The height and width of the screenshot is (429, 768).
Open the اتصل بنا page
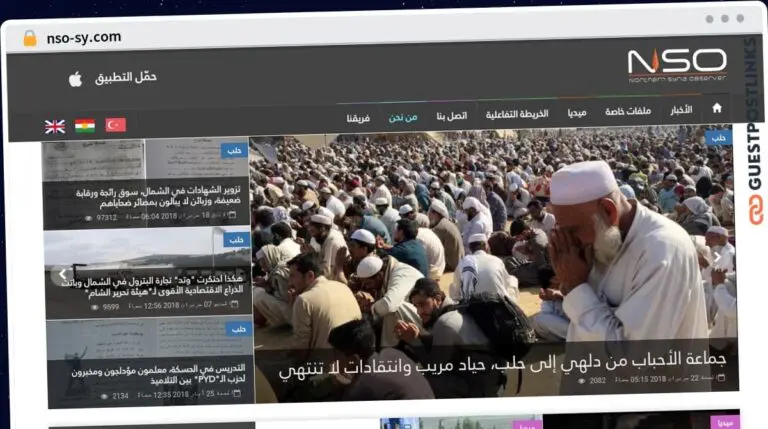click(451, 116)
